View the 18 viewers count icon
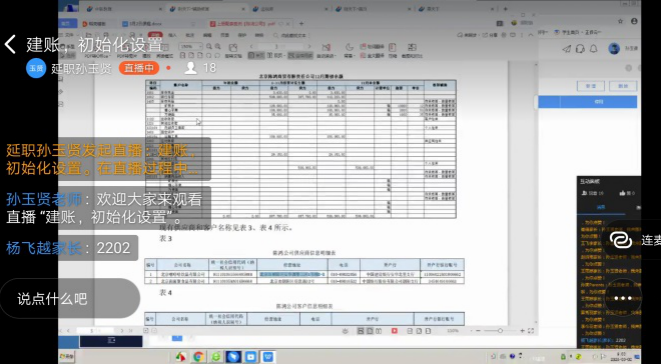Screen dimensions: 661x364 (x=191, y=68)
